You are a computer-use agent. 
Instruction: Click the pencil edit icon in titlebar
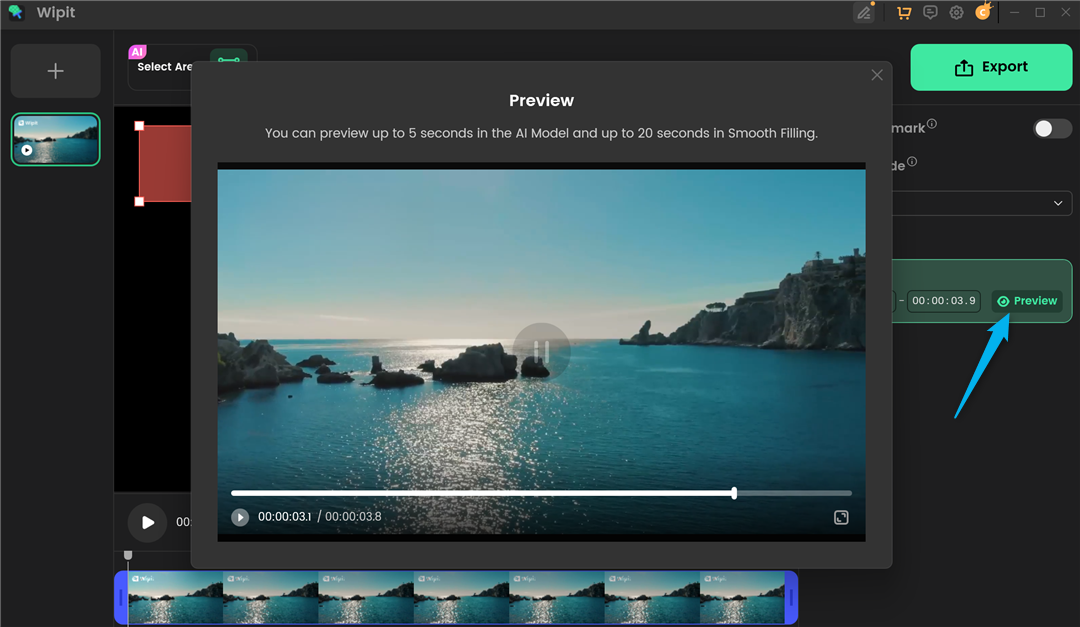click(x=864, y=12)
